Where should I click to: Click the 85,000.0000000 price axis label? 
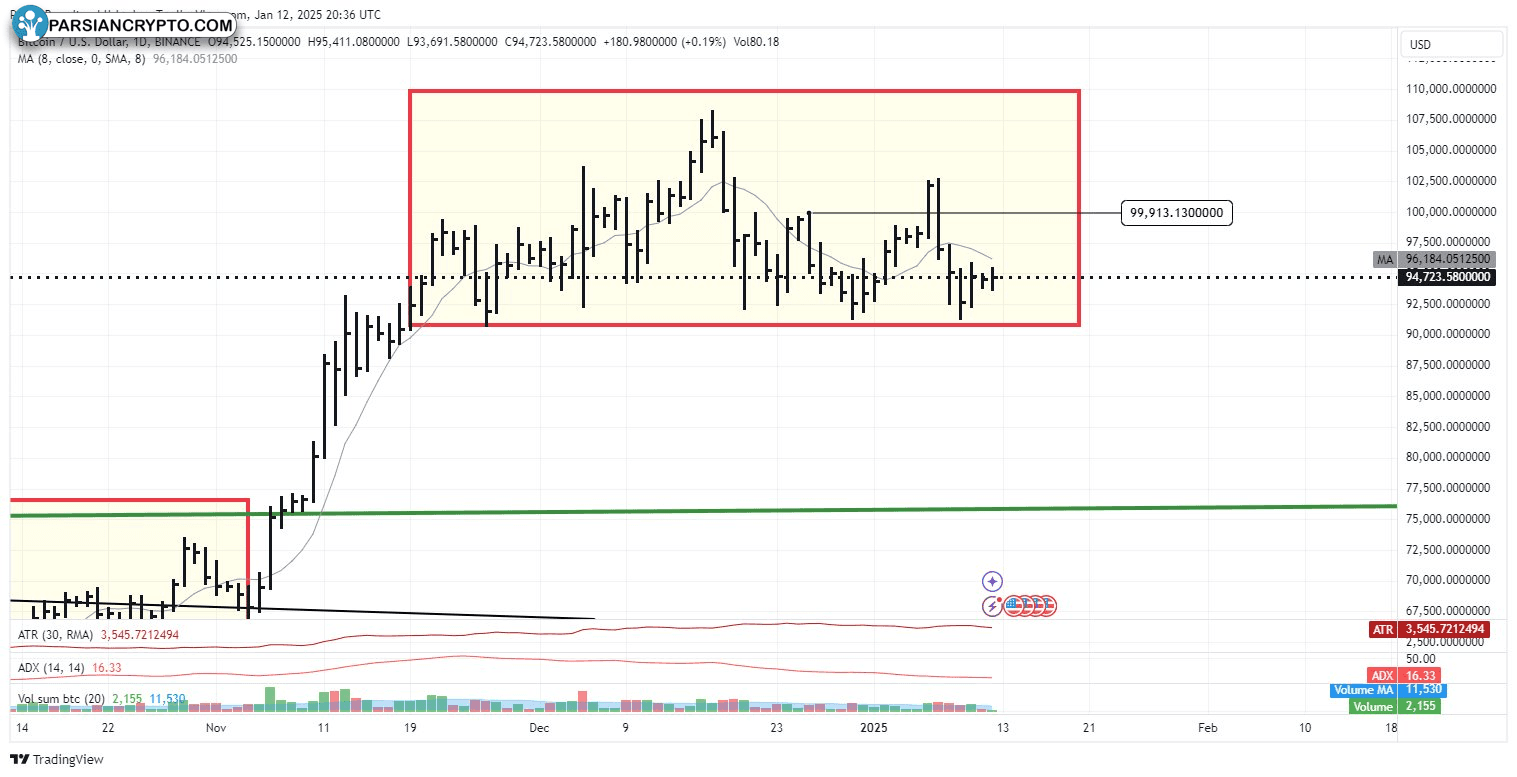1450,396
